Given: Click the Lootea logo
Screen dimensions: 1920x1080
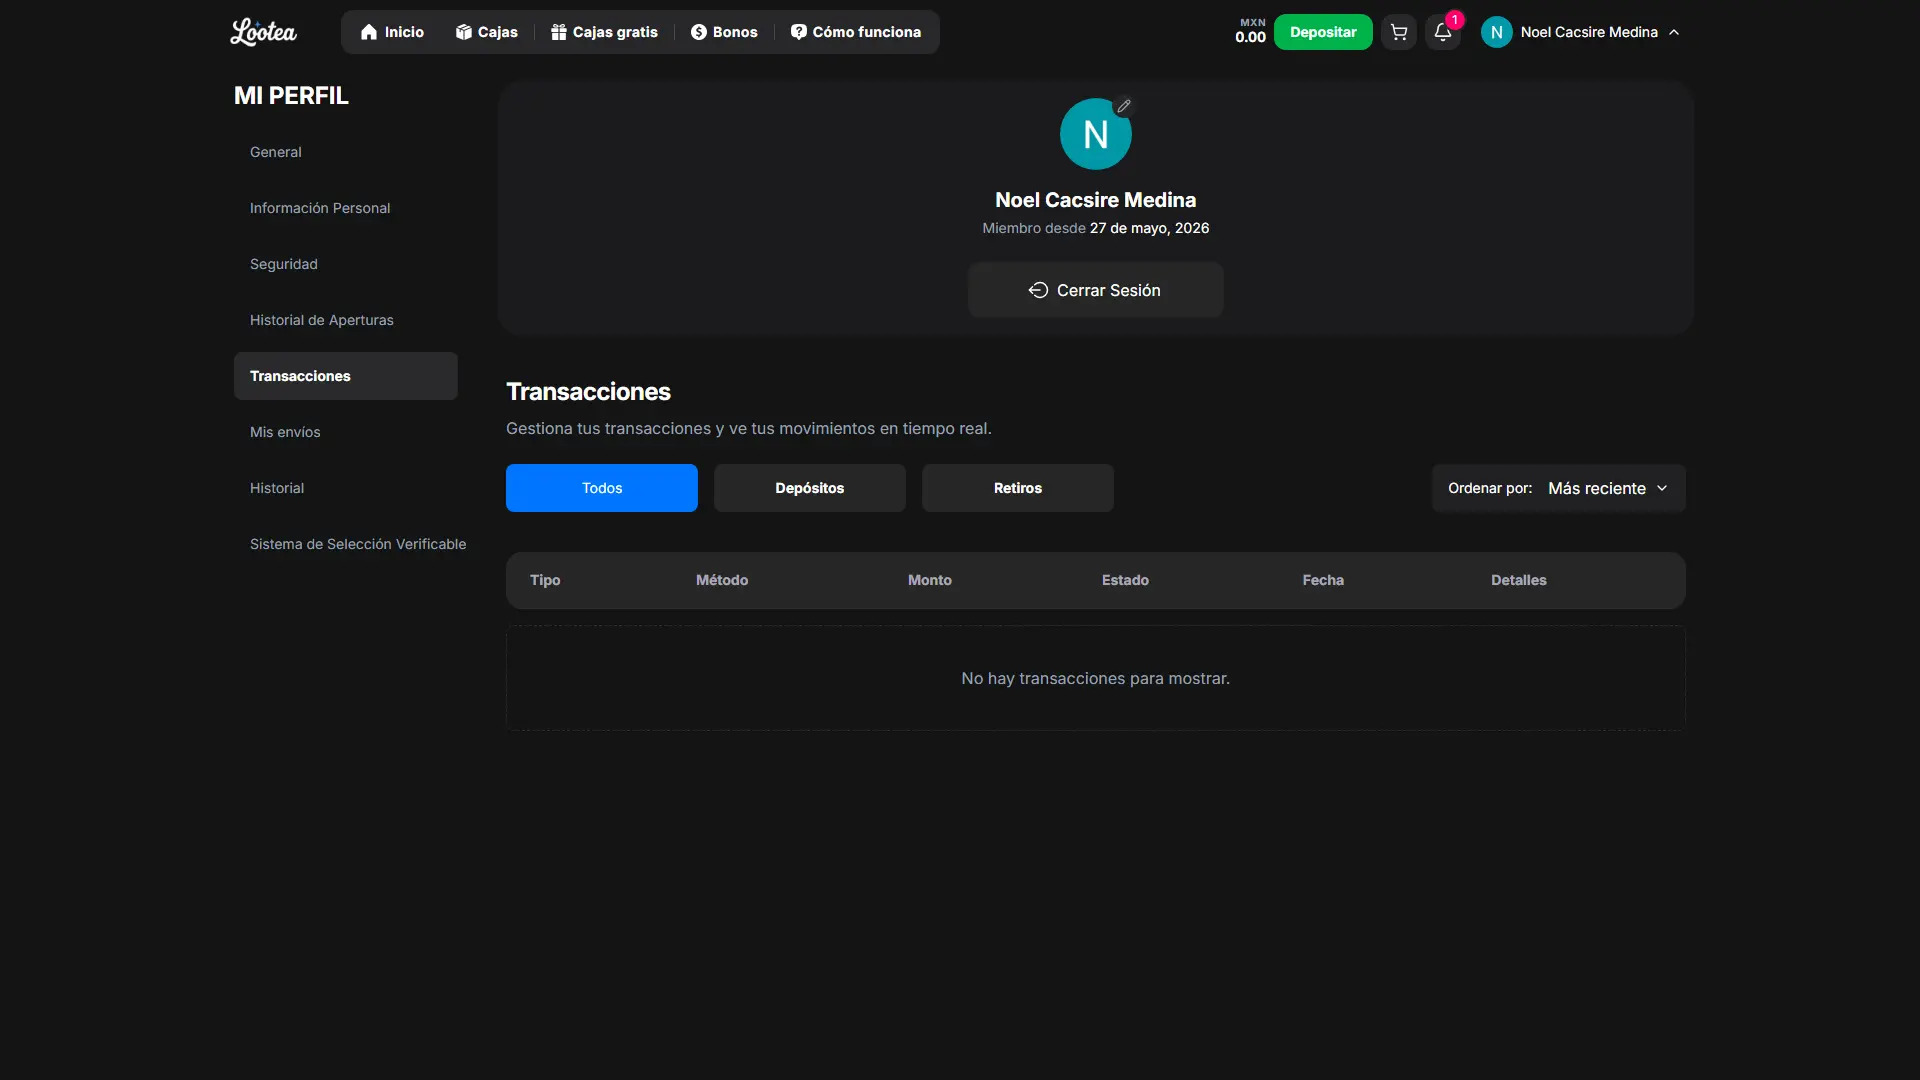Looking at the screenshot, I should click(x=264, y=32).
